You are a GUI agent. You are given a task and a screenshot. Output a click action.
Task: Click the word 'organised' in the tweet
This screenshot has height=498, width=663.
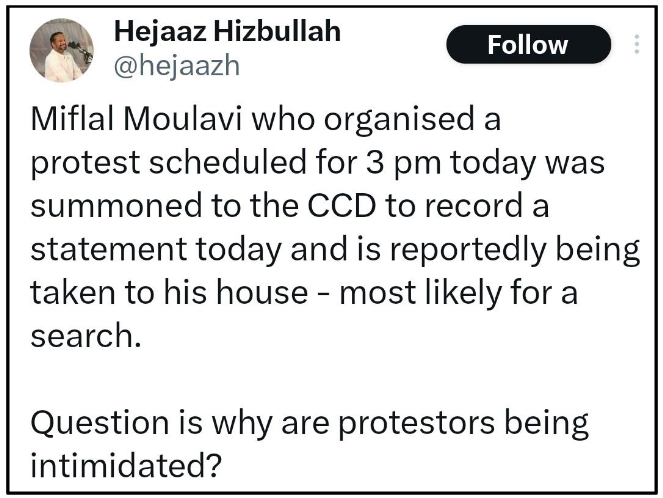[x=399, y=120]
